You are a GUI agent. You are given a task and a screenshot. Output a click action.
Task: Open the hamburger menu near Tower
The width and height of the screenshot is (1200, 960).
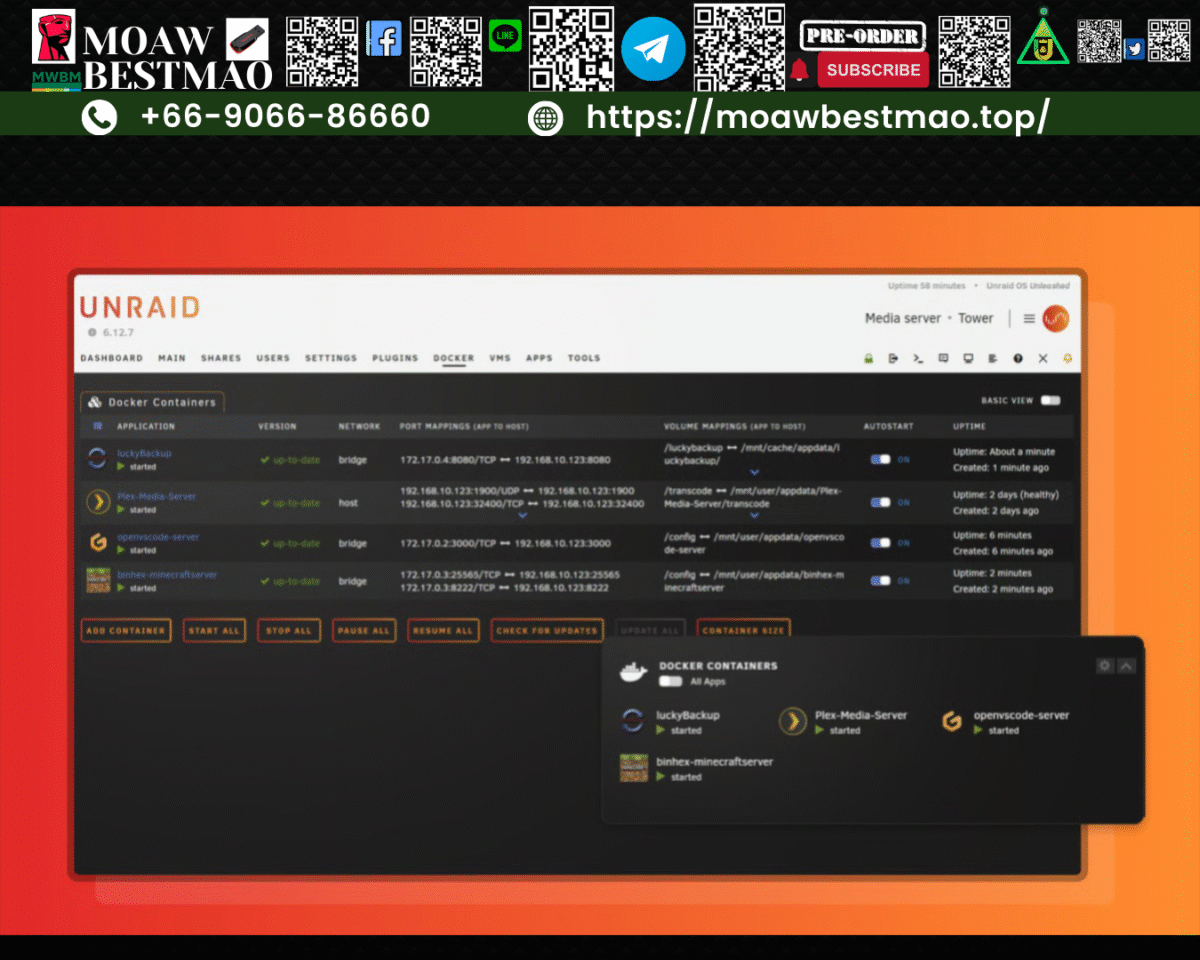(x=1028, y=318)
